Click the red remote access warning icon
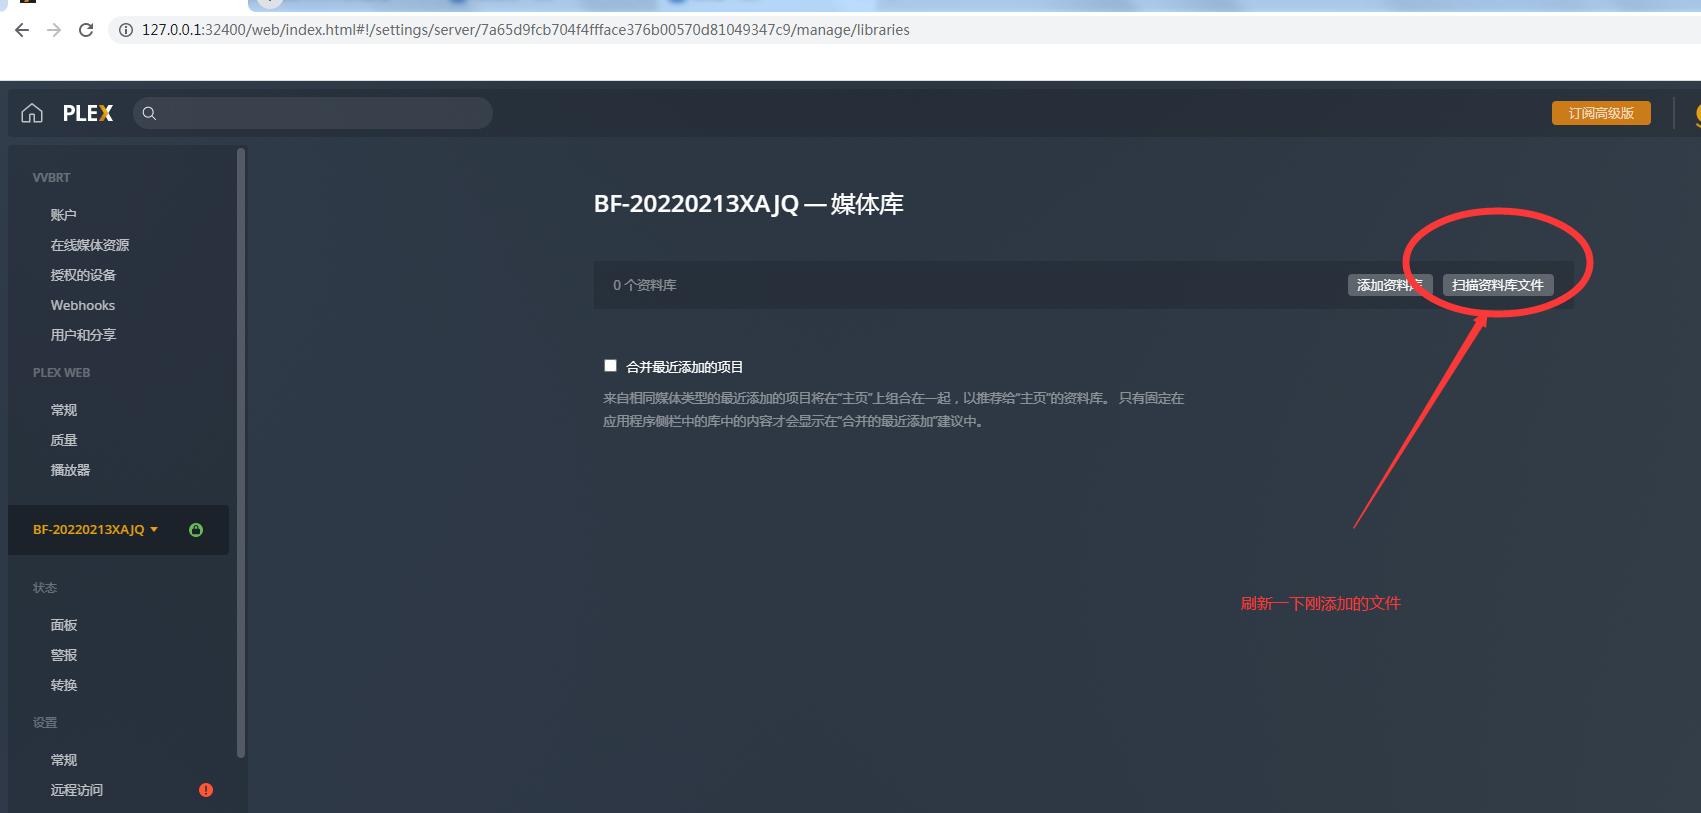Screen dimensions: 1701x813 pos(206,790)
